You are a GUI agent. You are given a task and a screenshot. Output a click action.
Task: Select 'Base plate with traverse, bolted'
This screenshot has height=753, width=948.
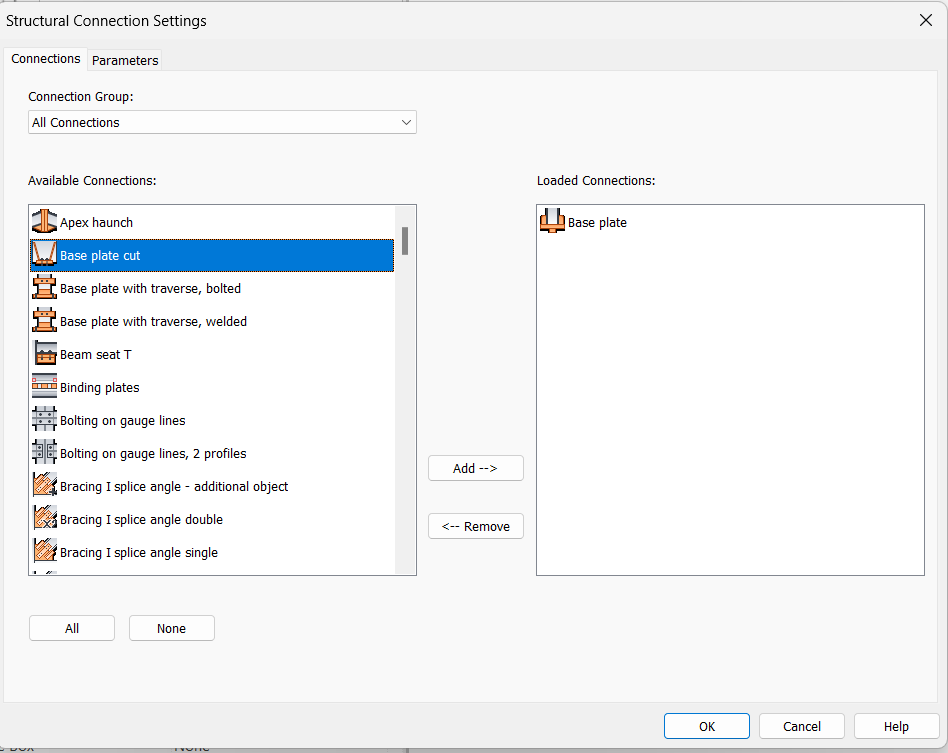[212, 288]
